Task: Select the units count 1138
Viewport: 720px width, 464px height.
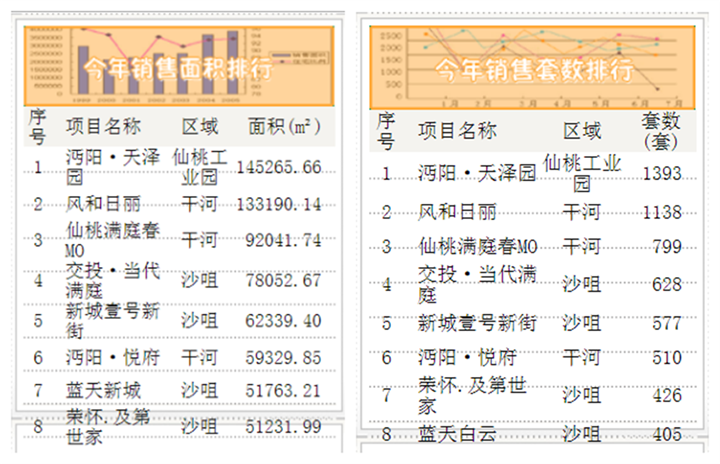Action: (662, 212)
